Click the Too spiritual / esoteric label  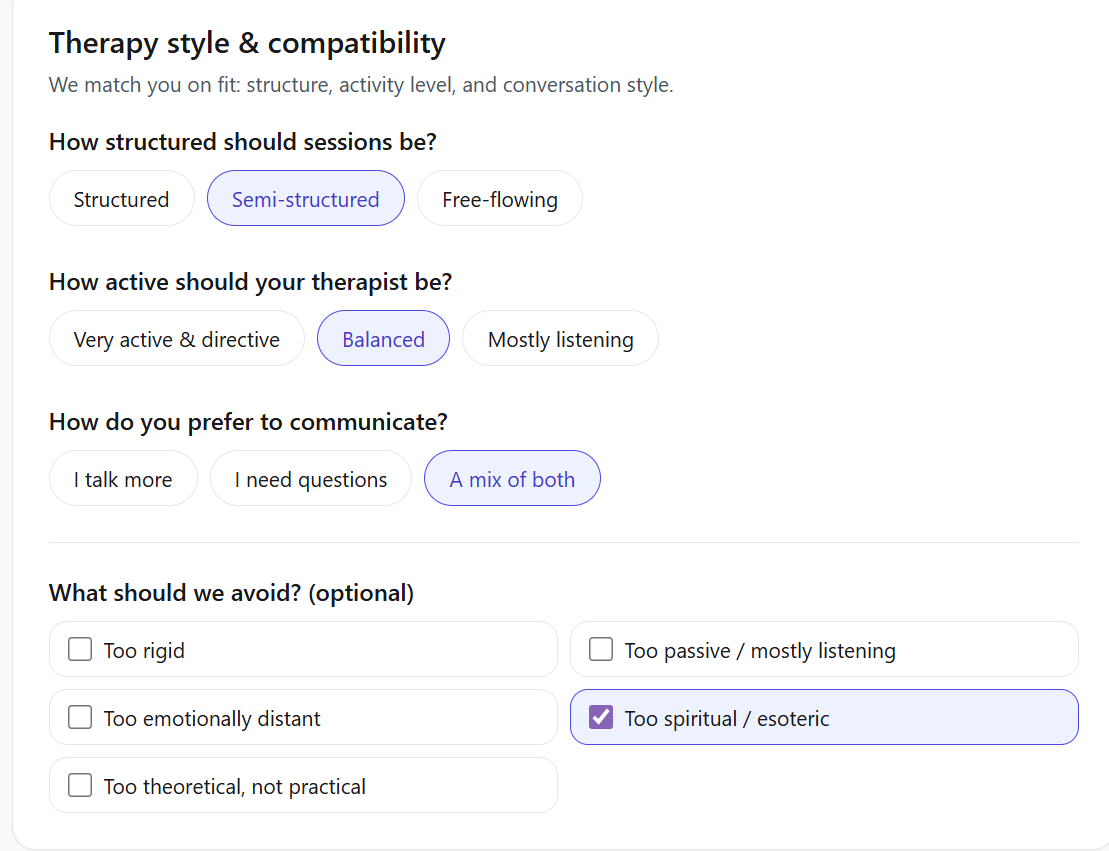click(727, 719)
